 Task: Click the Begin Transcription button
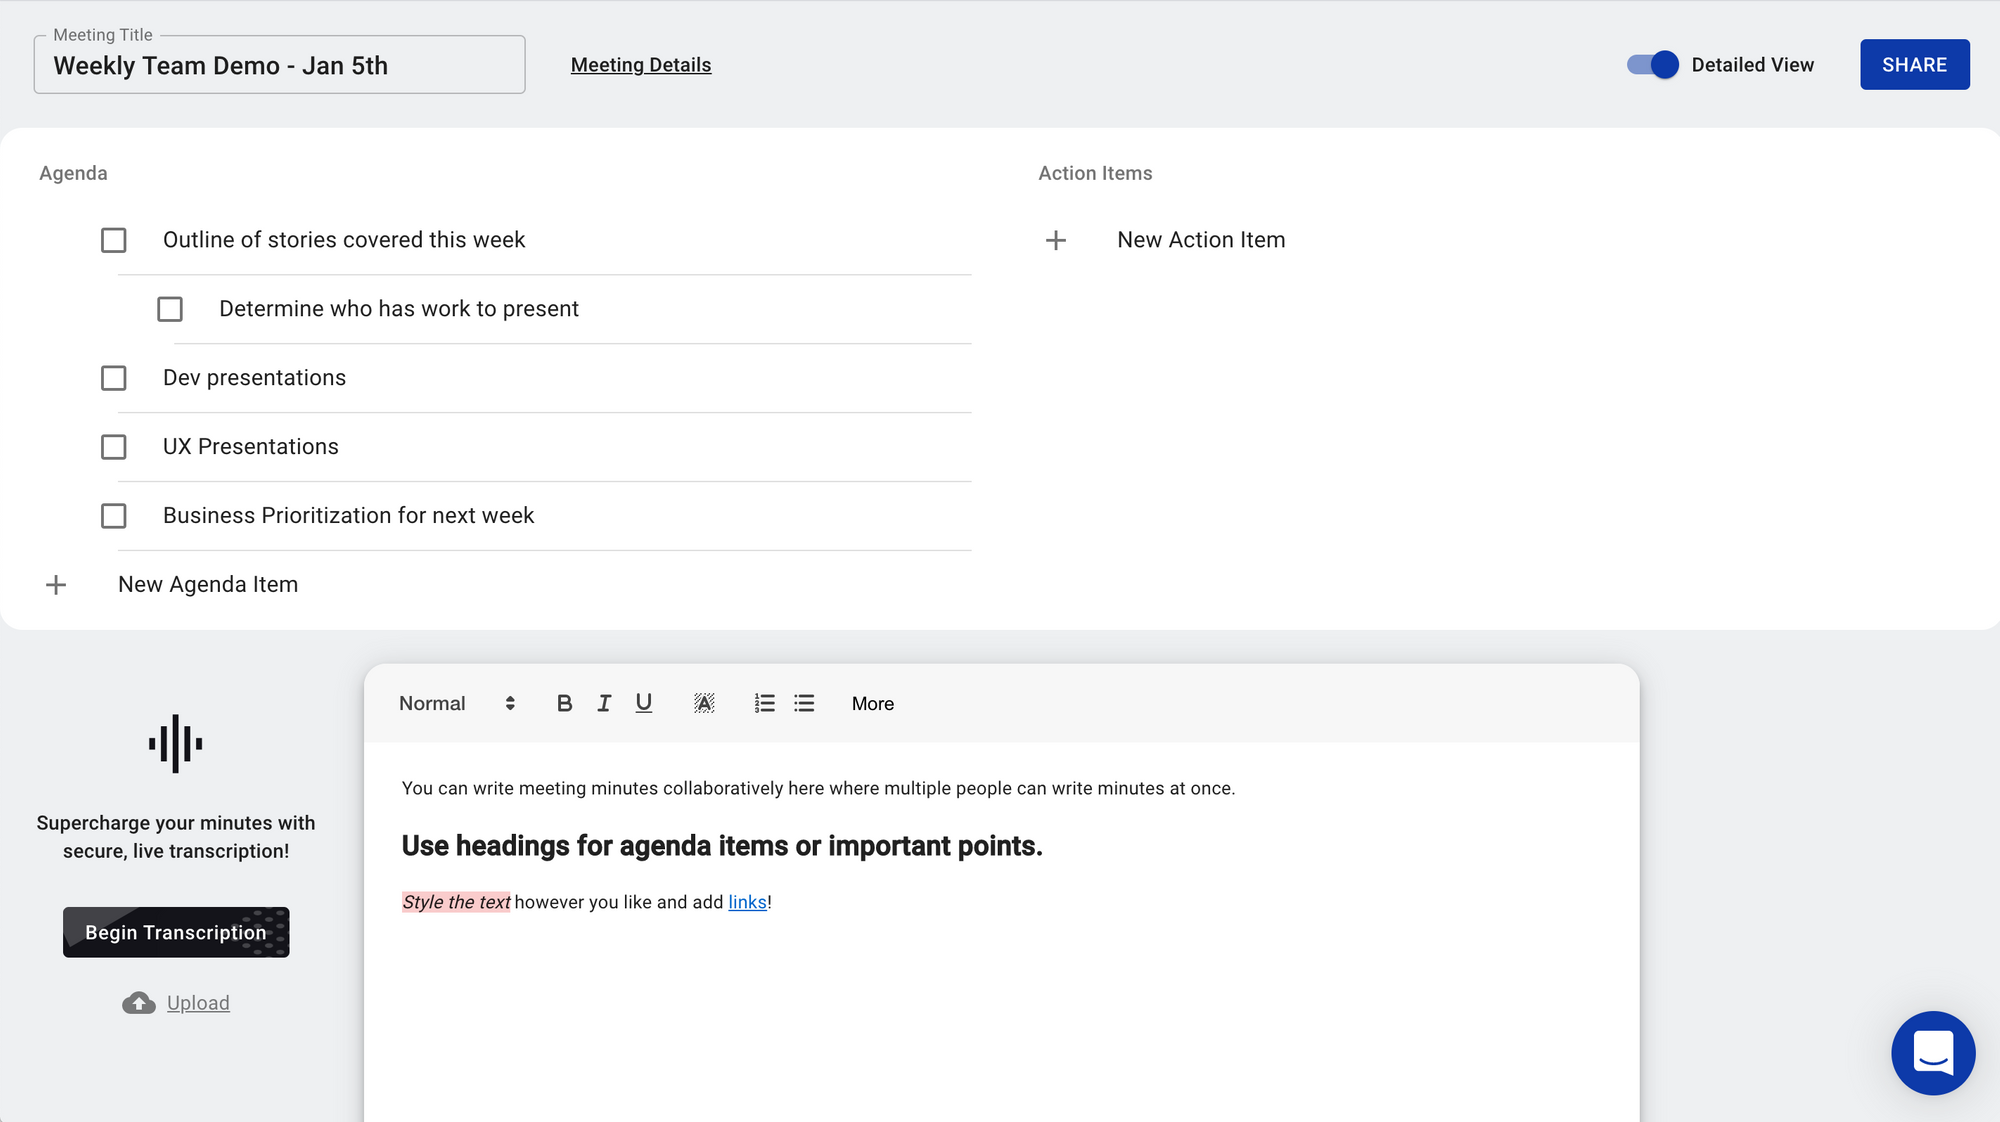point(176,931)
